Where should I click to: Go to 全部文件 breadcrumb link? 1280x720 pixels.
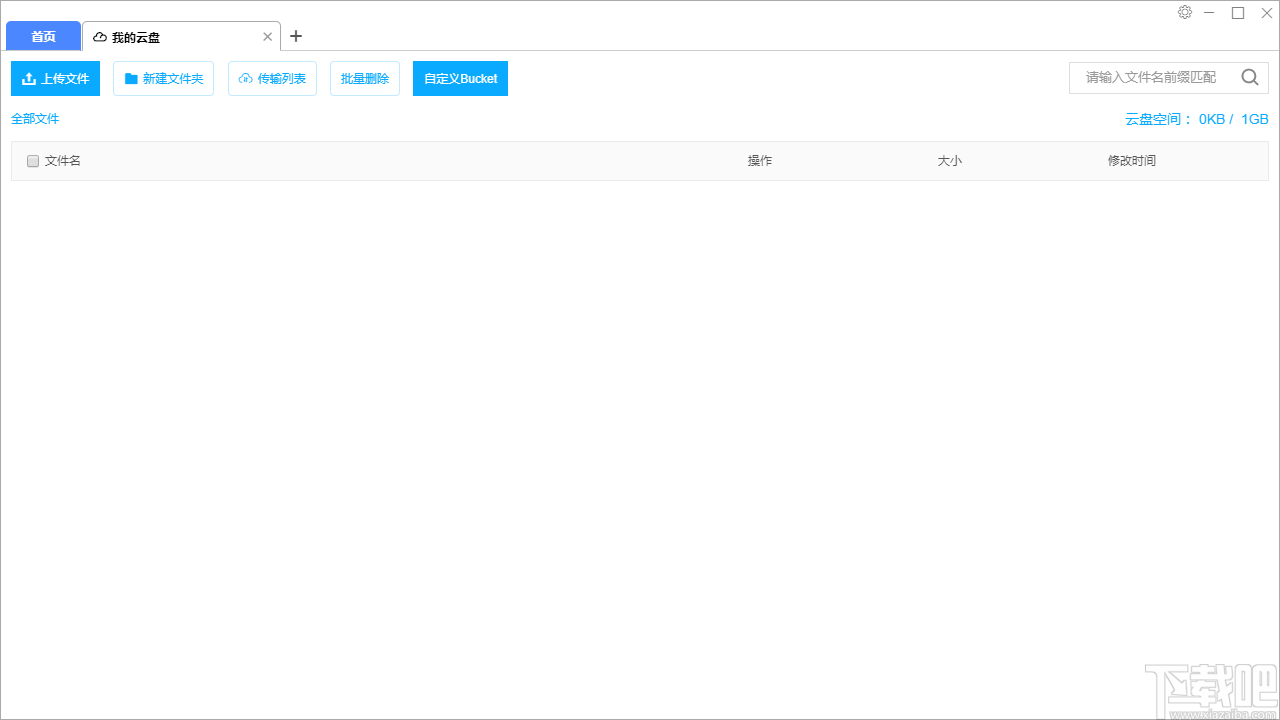35,119
